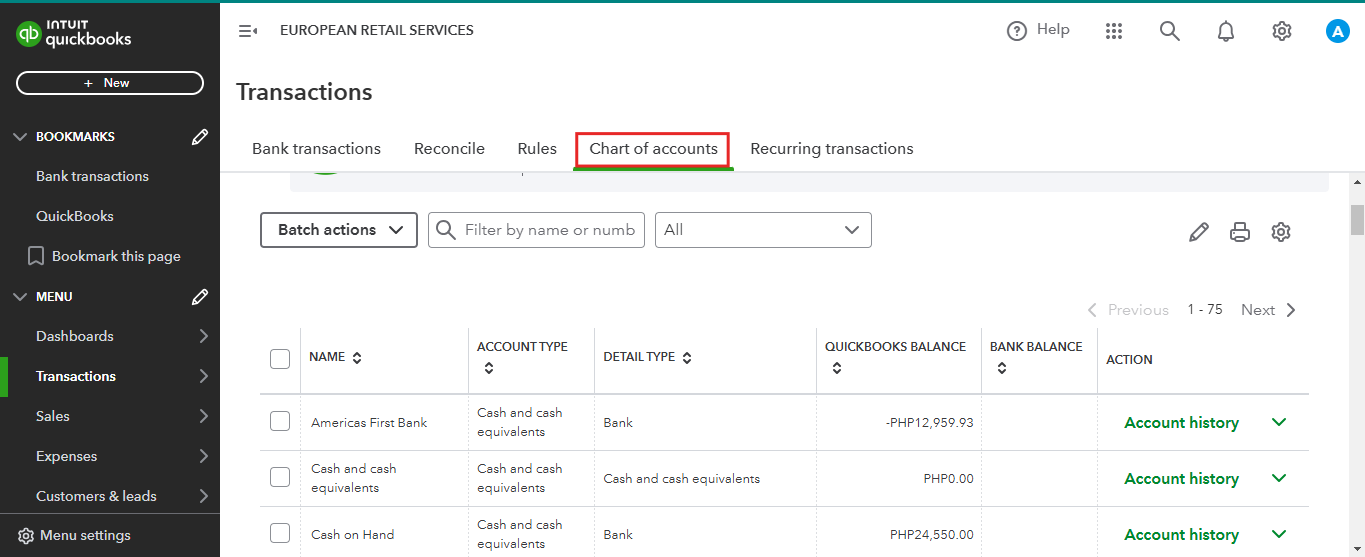The height and width of the screenshot is (557, 1365).
Task: Switch to the Reconcile tab
Action: (x=449, y=149)
